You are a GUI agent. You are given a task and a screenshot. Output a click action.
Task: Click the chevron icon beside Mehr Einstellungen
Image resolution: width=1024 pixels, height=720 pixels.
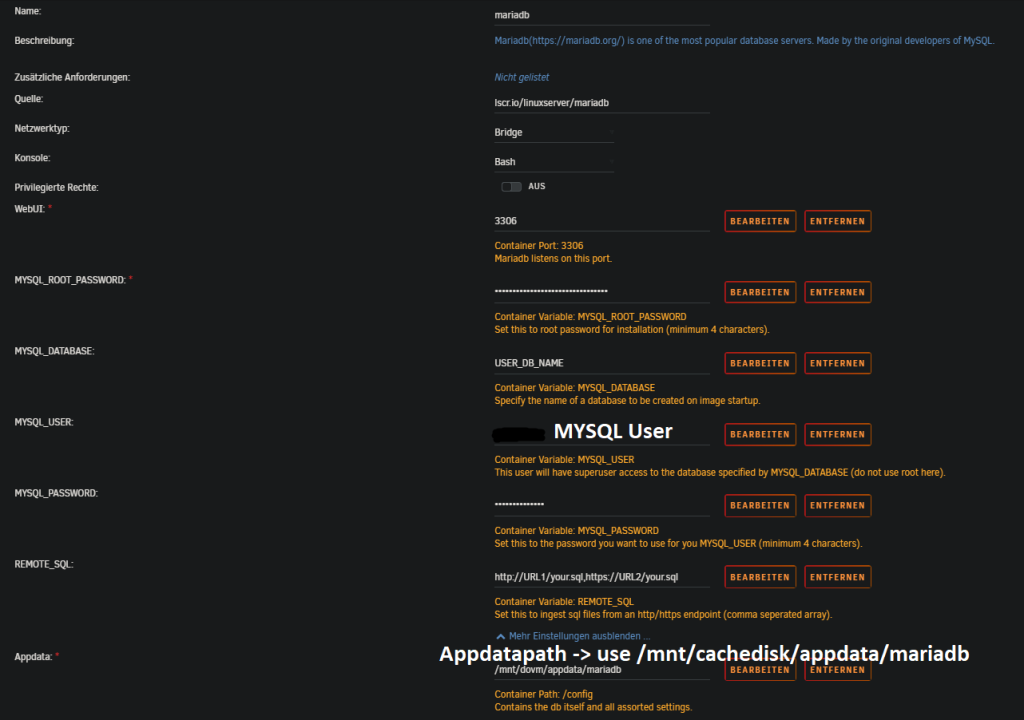(500, 636)
